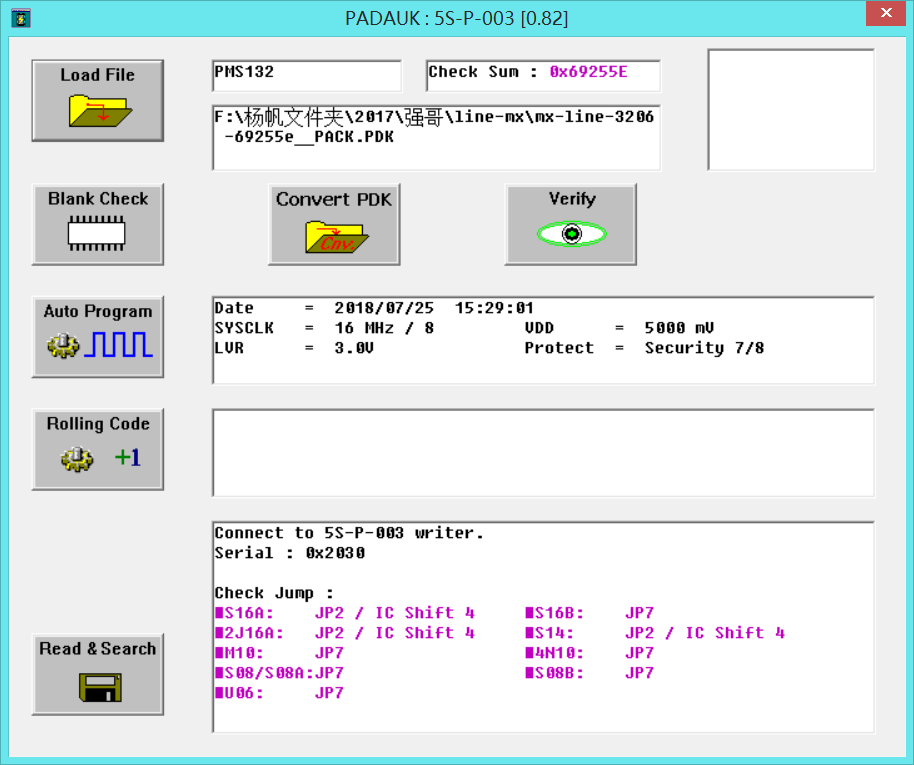The width and height of the screenshot is (914, 765).
Task: Click the empty preview box at top right
Action: (791, 110)
